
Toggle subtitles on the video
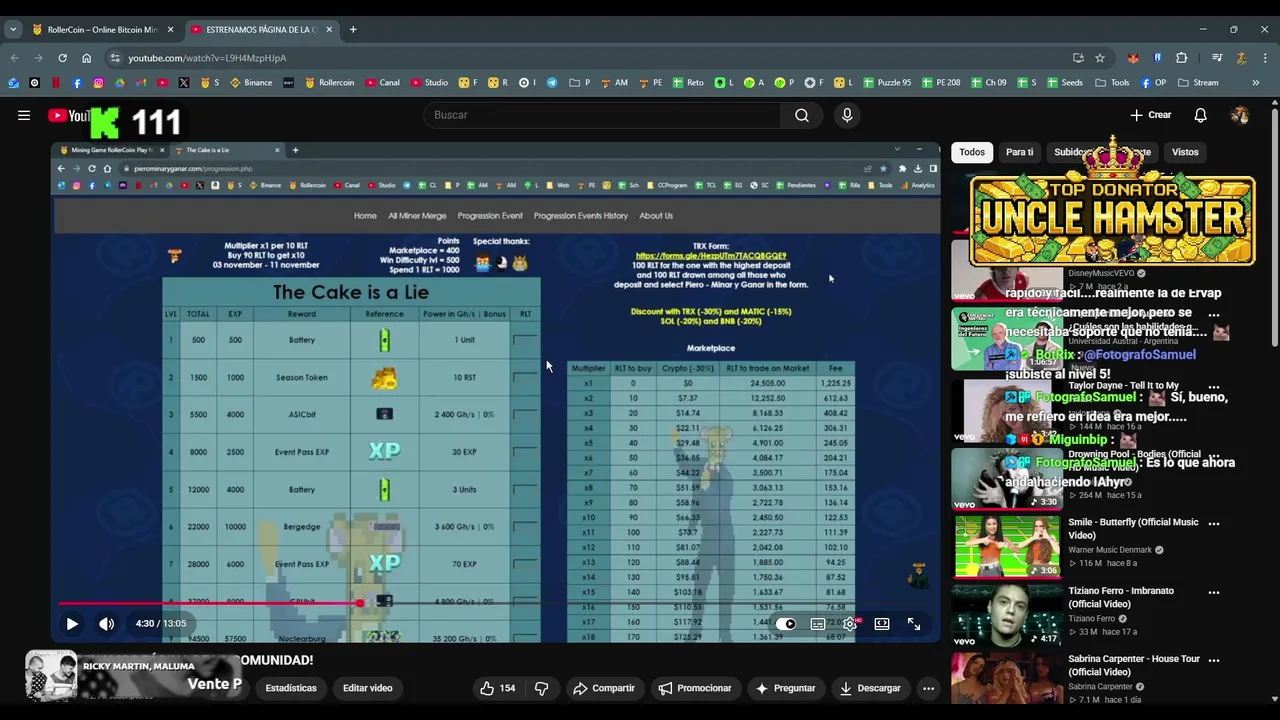coord(818,624)
